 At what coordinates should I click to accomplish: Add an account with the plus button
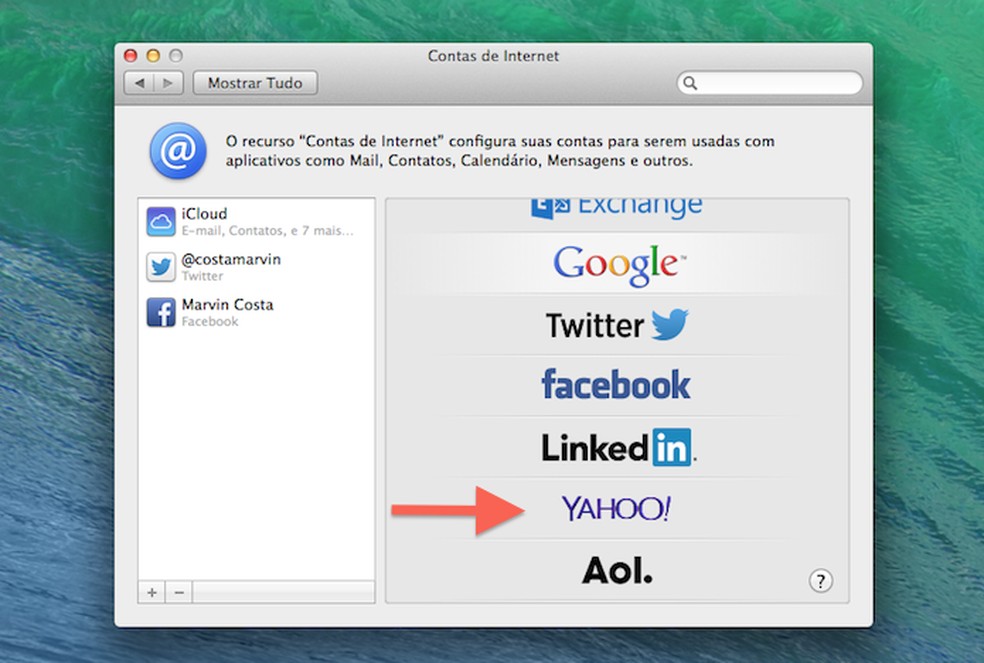tap(152, 592)
